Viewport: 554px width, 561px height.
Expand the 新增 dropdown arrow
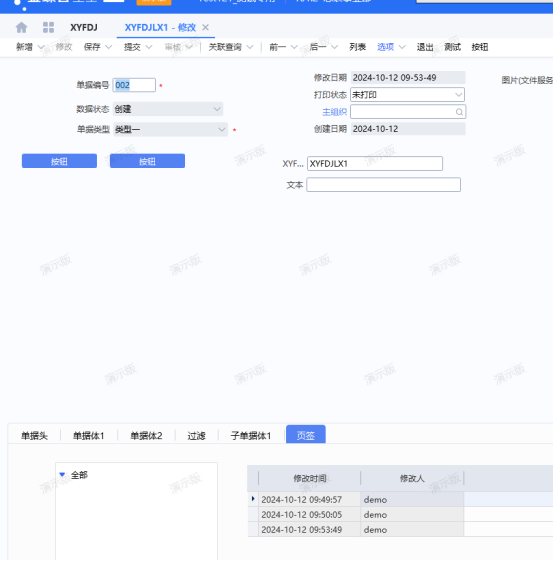click(x=41, y=47)
